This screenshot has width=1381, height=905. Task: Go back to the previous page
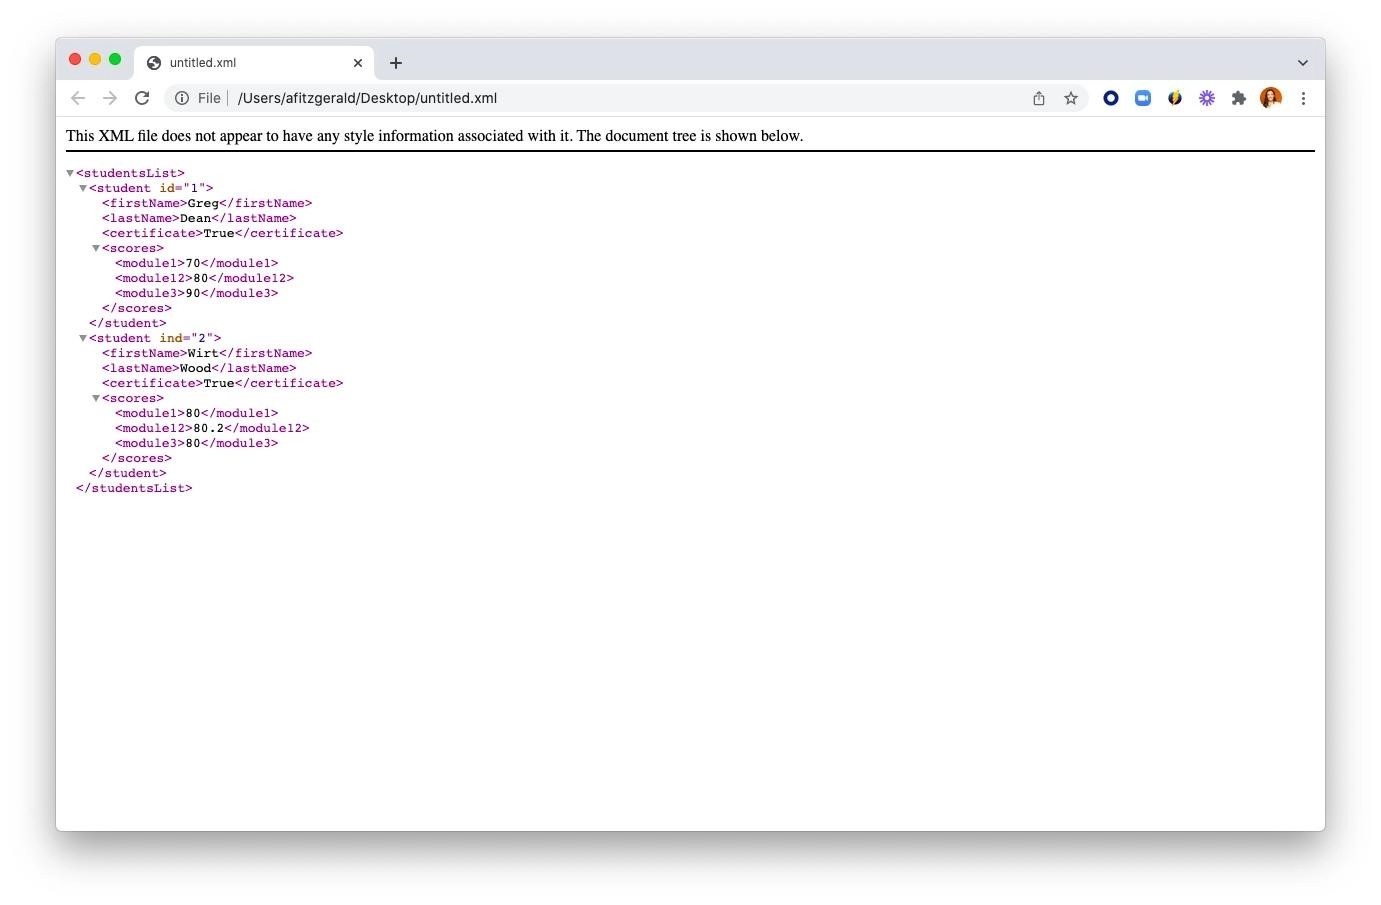78,98
